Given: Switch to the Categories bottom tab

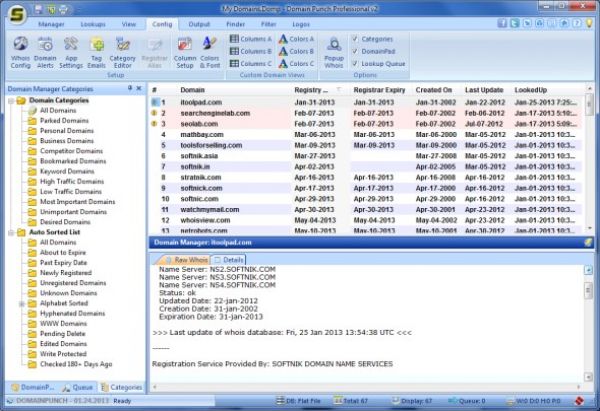Looking at the screenshot, I should (122, 387).
